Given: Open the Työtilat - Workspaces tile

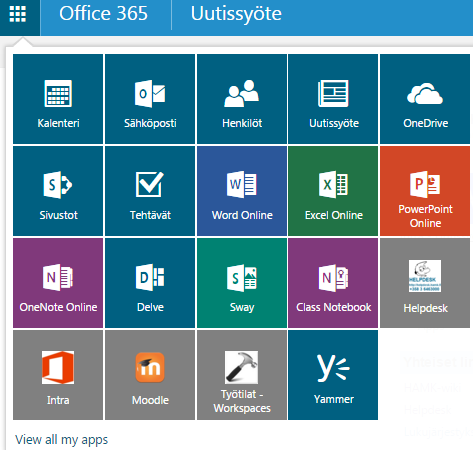Looking at the screenshot, I should (242, 375).
